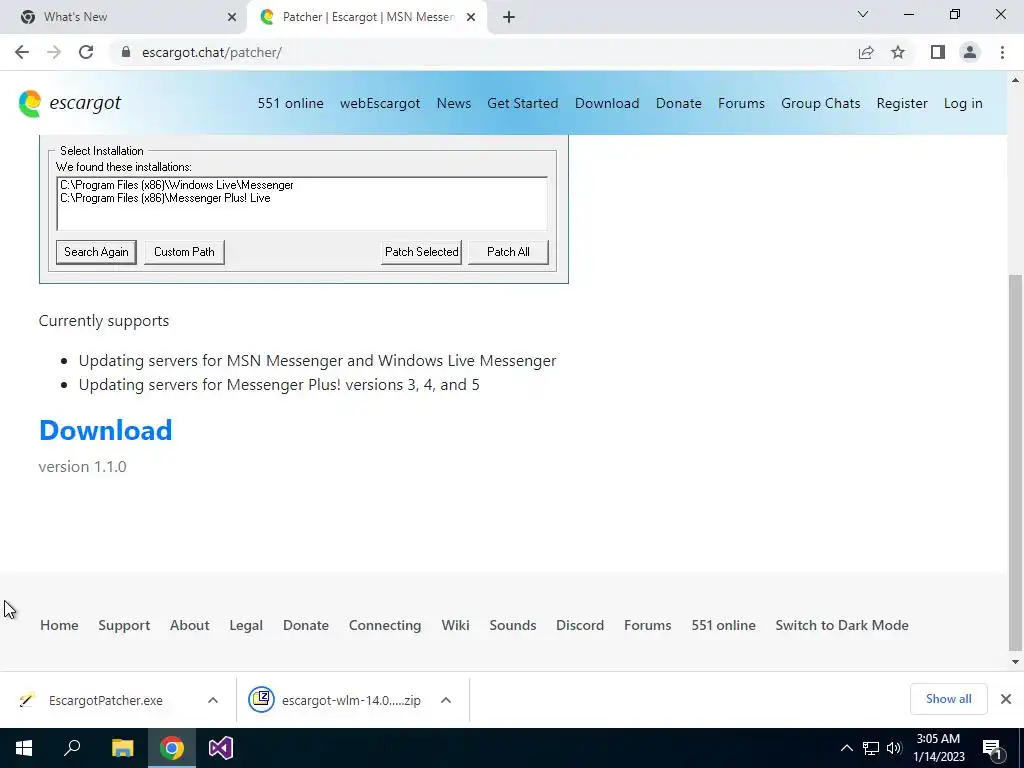Image resolution: width=1024 pixels, height=768 pixels.
Task: Open footer Discord link
Action: pyautogui.click(x=580, y=625)
